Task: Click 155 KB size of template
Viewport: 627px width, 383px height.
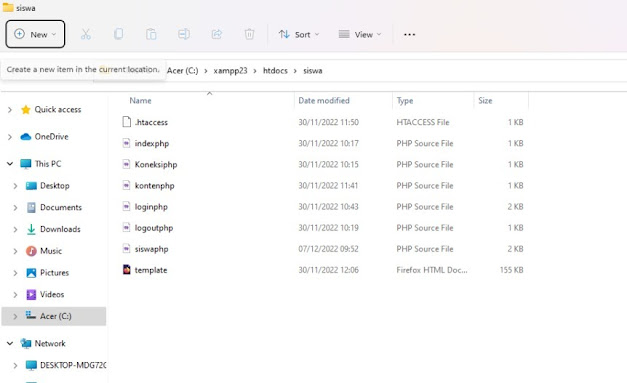Action: [x=511, y=270]
